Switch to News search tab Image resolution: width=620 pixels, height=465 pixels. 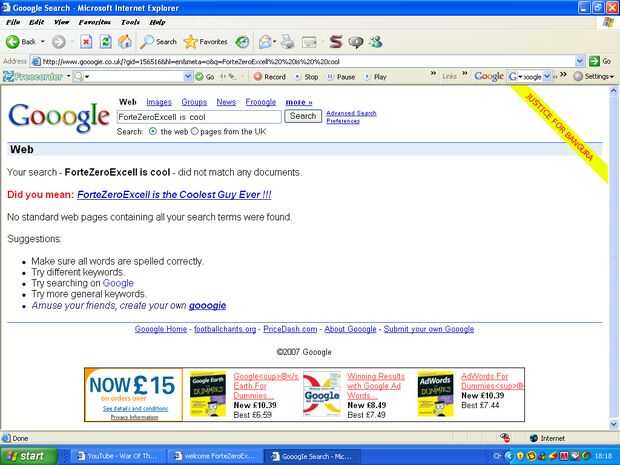click(226, 102)
